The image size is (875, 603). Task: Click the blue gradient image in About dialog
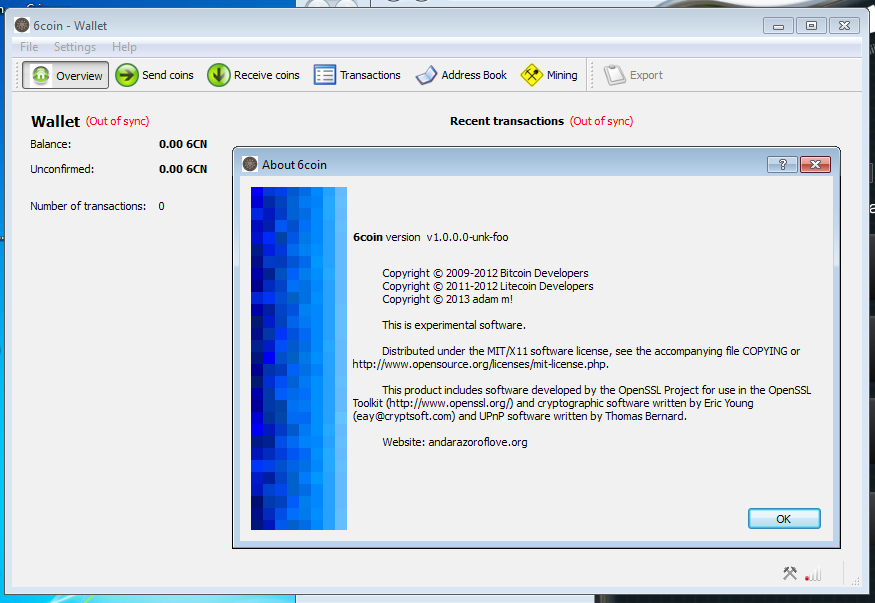click(x=299, y=359)
